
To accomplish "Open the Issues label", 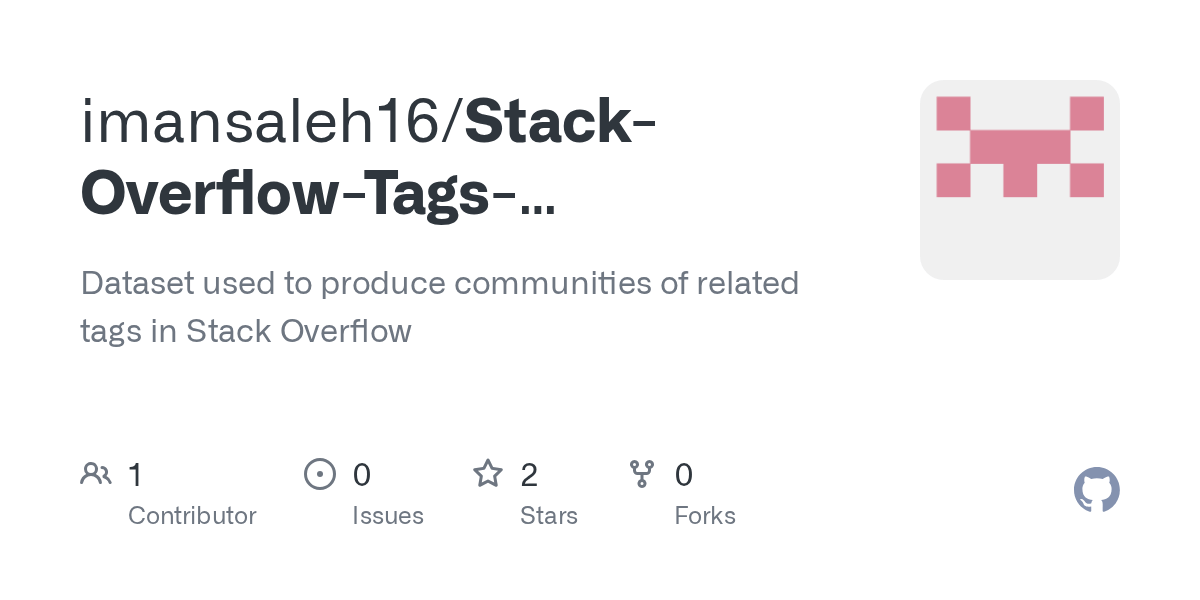I will 387,516.
